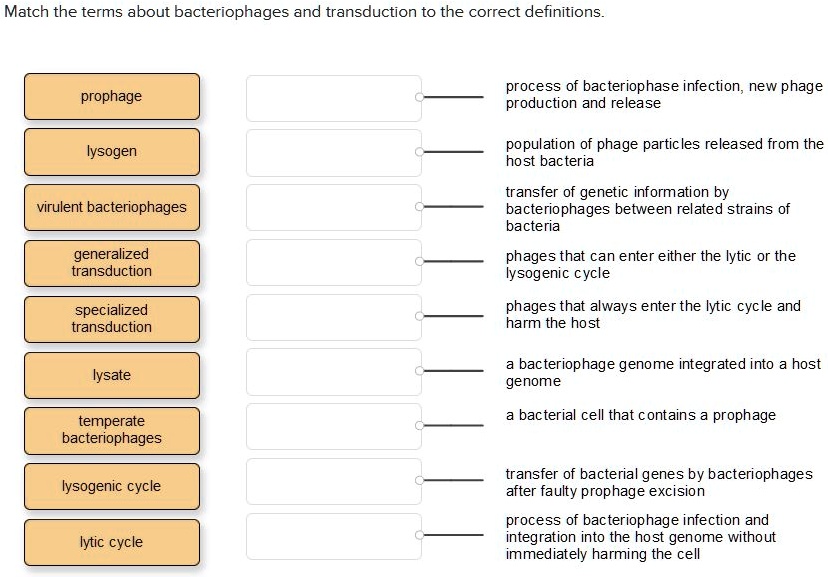Click answer box for faulty prophage excision definition
828x577 pixels.
point(333,480)
